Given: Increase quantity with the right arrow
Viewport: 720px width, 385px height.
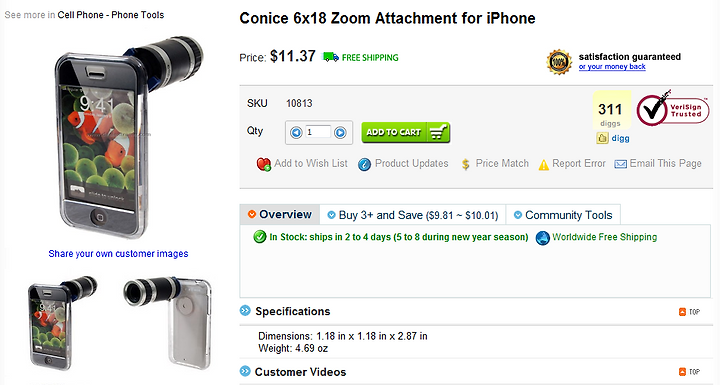Looking at the screenshot, I should [340, 133].
